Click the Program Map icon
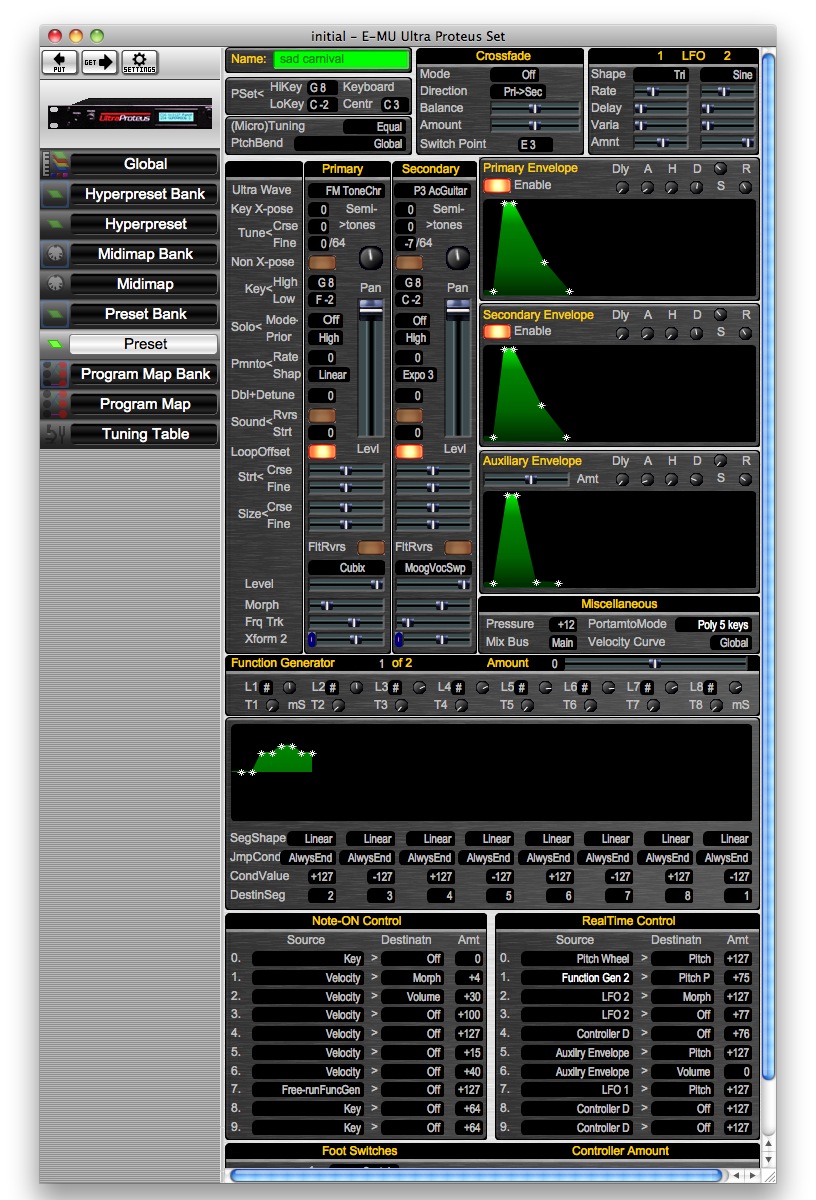This screenshot has width=816, height=1200. (x=55, y=404)
